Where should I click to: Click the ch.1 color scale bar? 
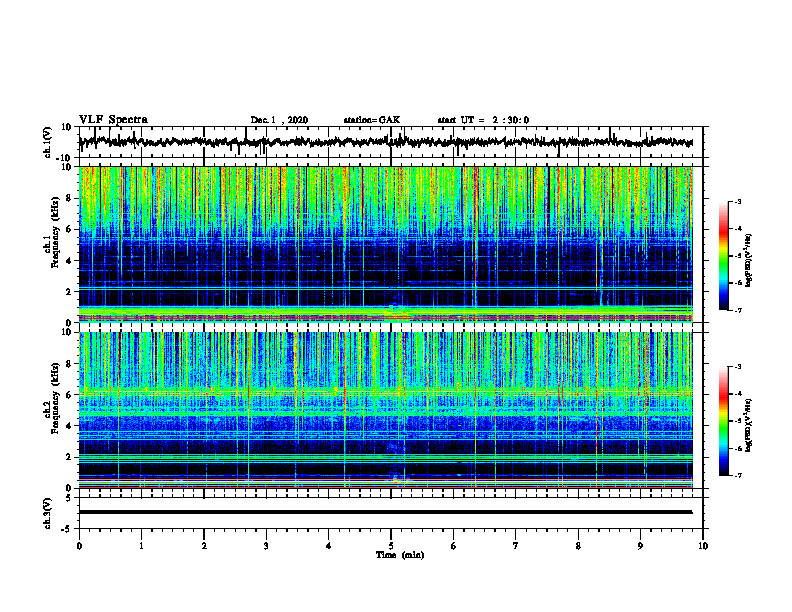724,256
